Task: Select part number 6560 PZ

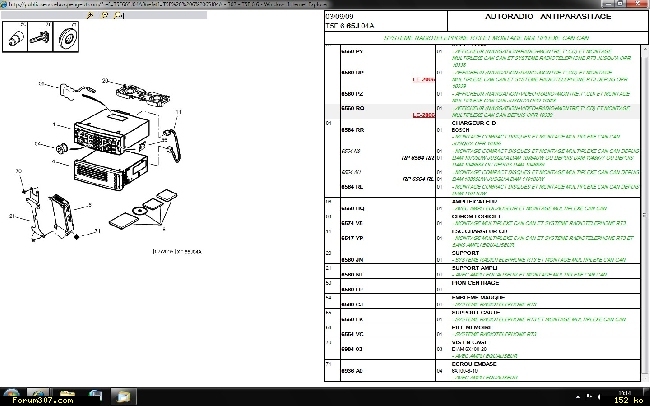Action: [x=352, y=94]
